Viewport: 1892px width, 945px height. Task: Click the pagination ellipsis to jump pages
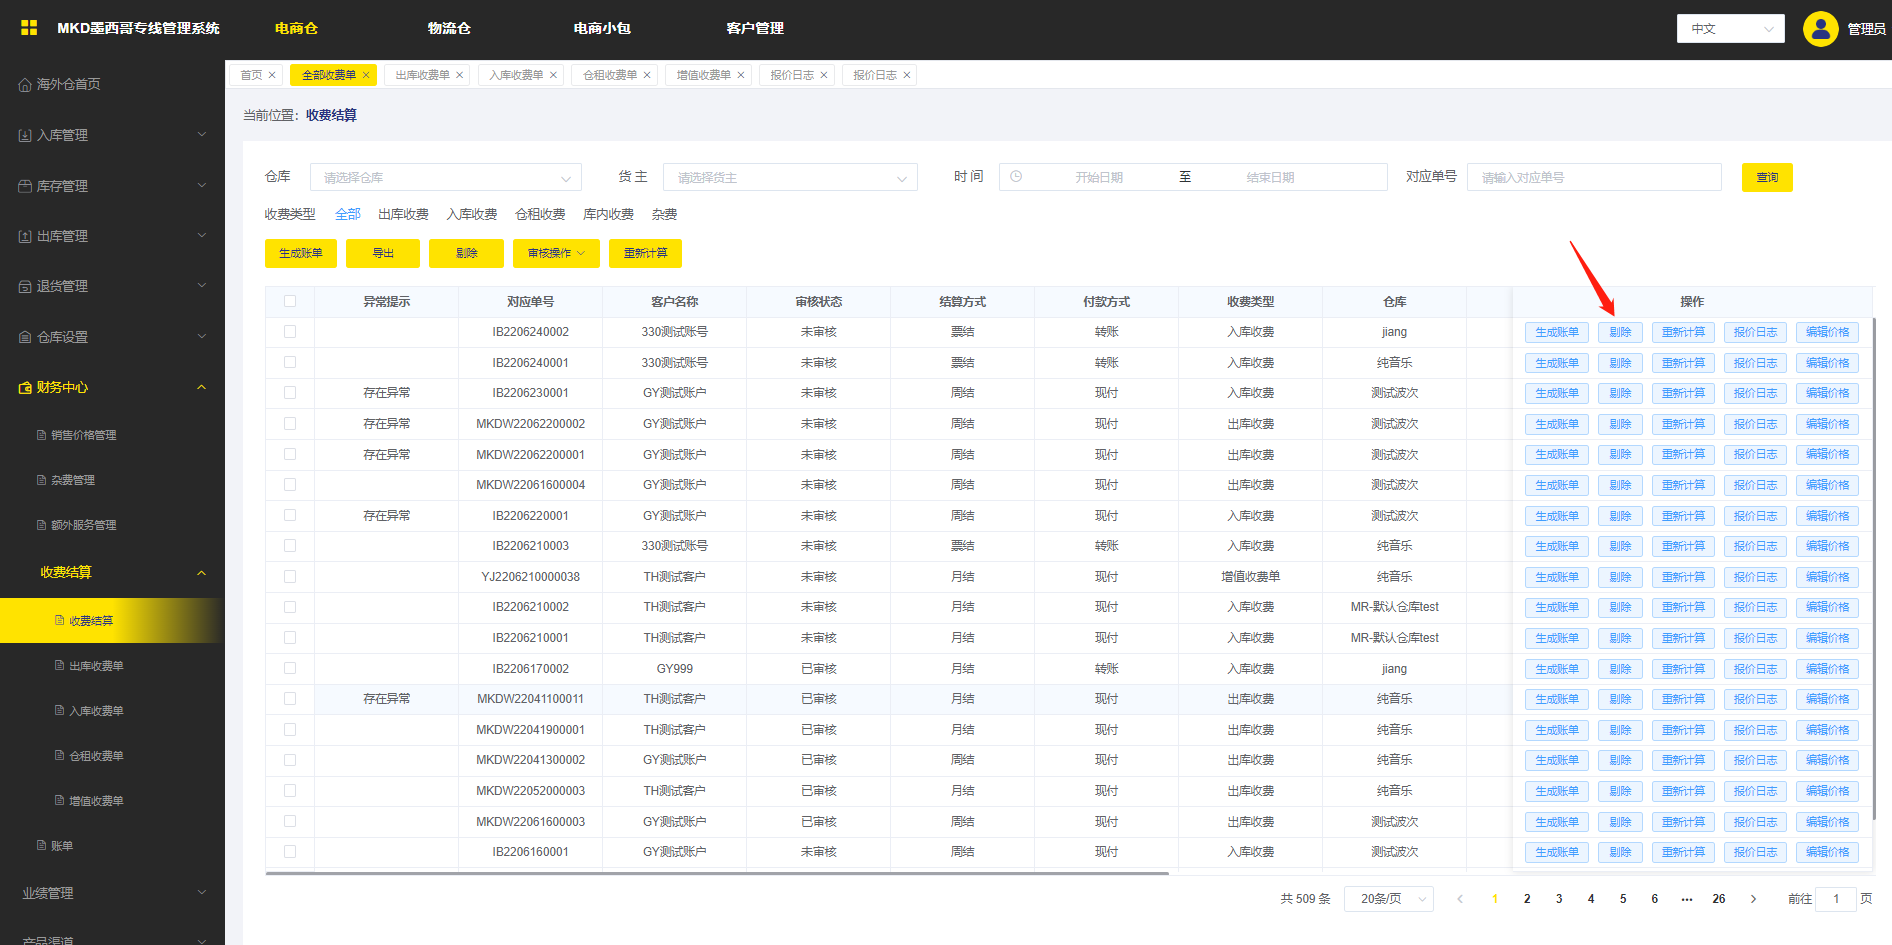tap(1687, 899)
